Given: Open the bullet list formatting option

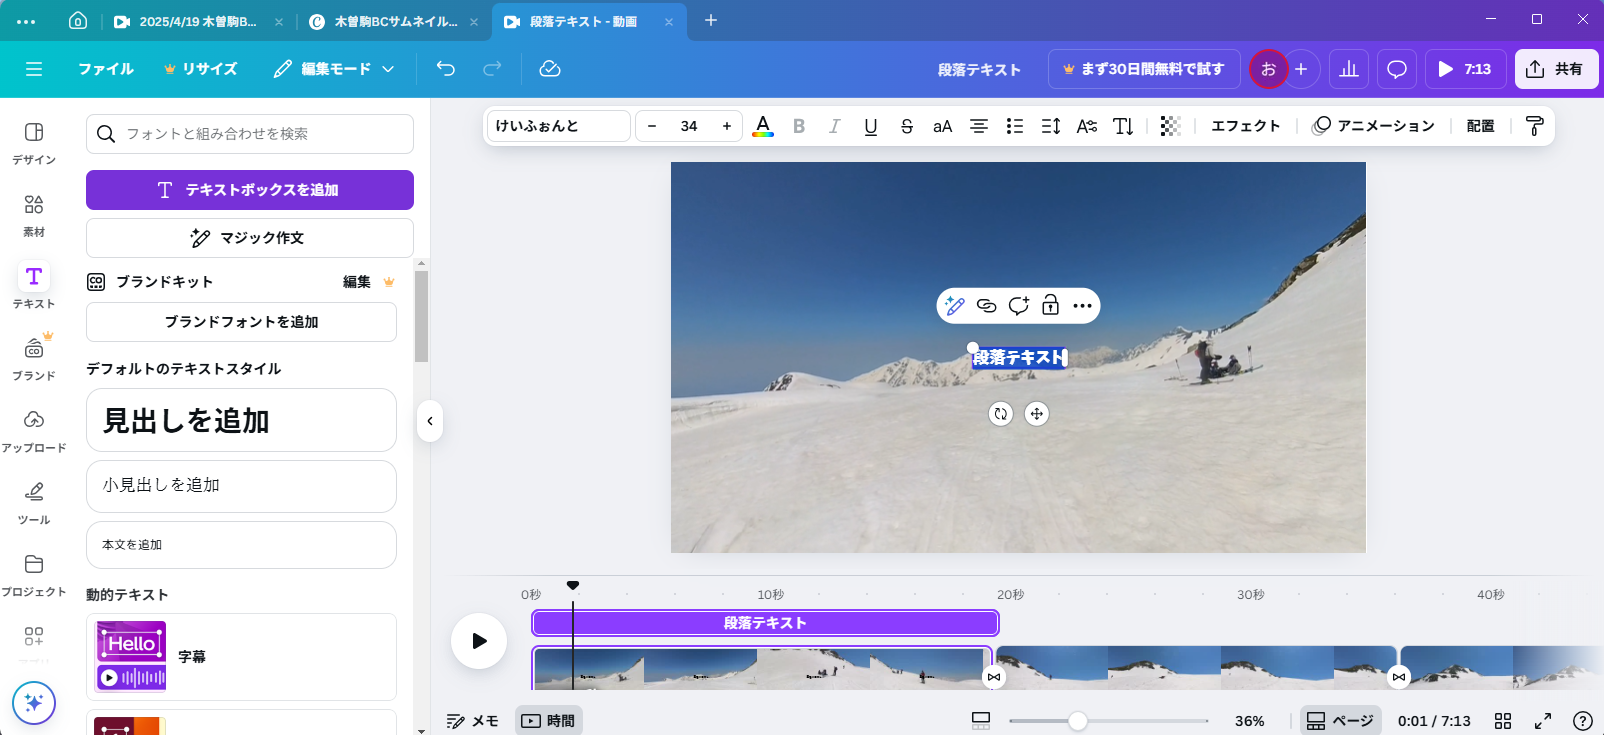Looking at the screenshot, I should [1015, 126].
